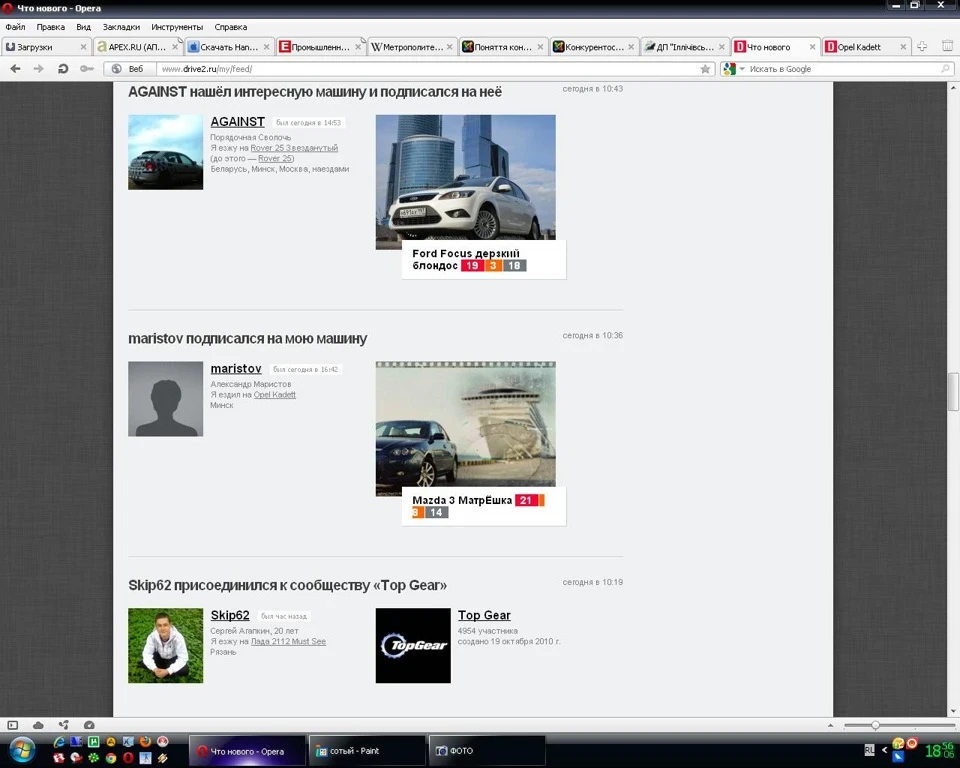Viewport: 960px width, 768px height.
Task: Open the Rover 25 Звезданутый link
Action: tap(294, 148)
